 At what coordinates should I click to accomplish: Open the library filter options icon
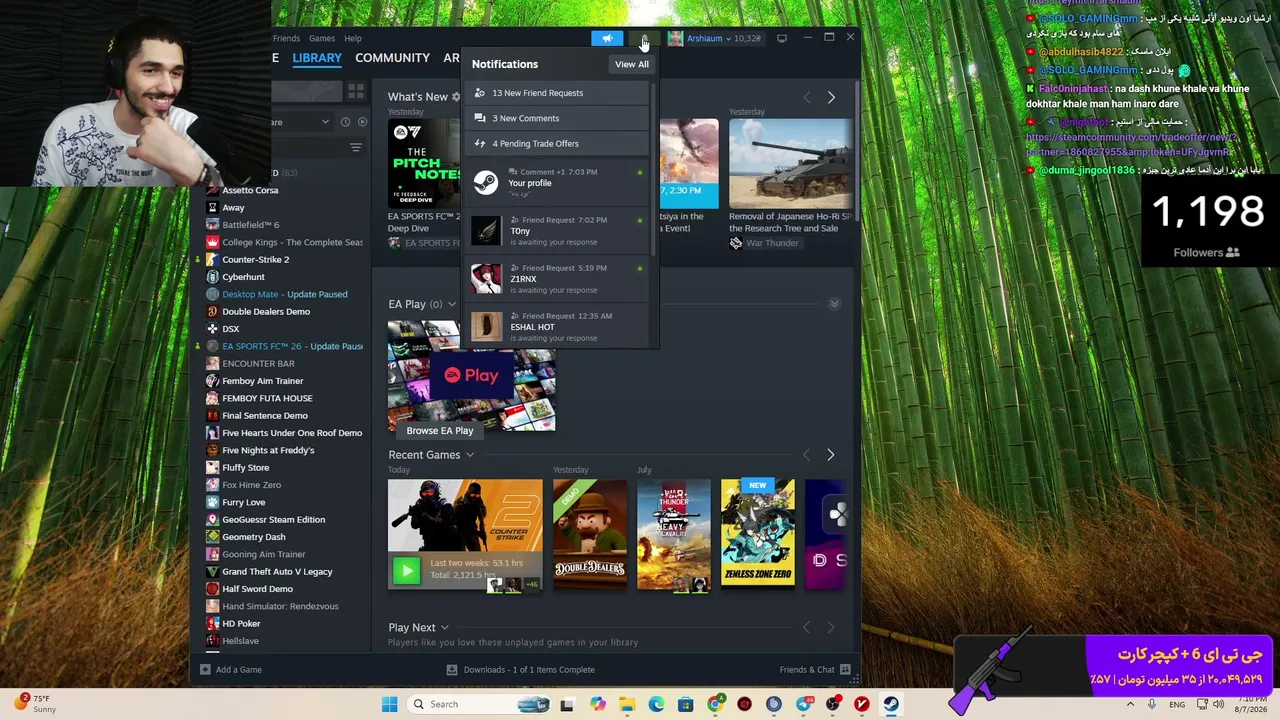(x=356, y=148)
